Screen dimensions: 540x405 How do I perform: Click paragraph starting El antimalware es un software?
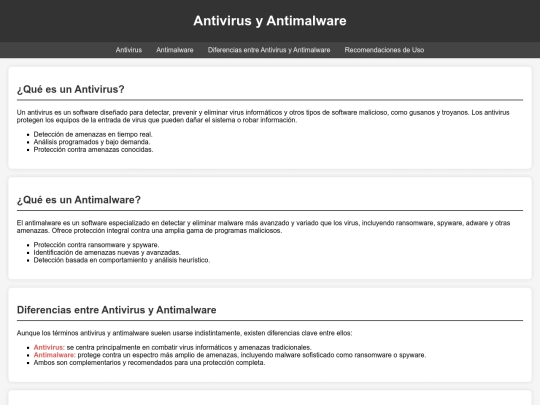[x=263, y=227]
